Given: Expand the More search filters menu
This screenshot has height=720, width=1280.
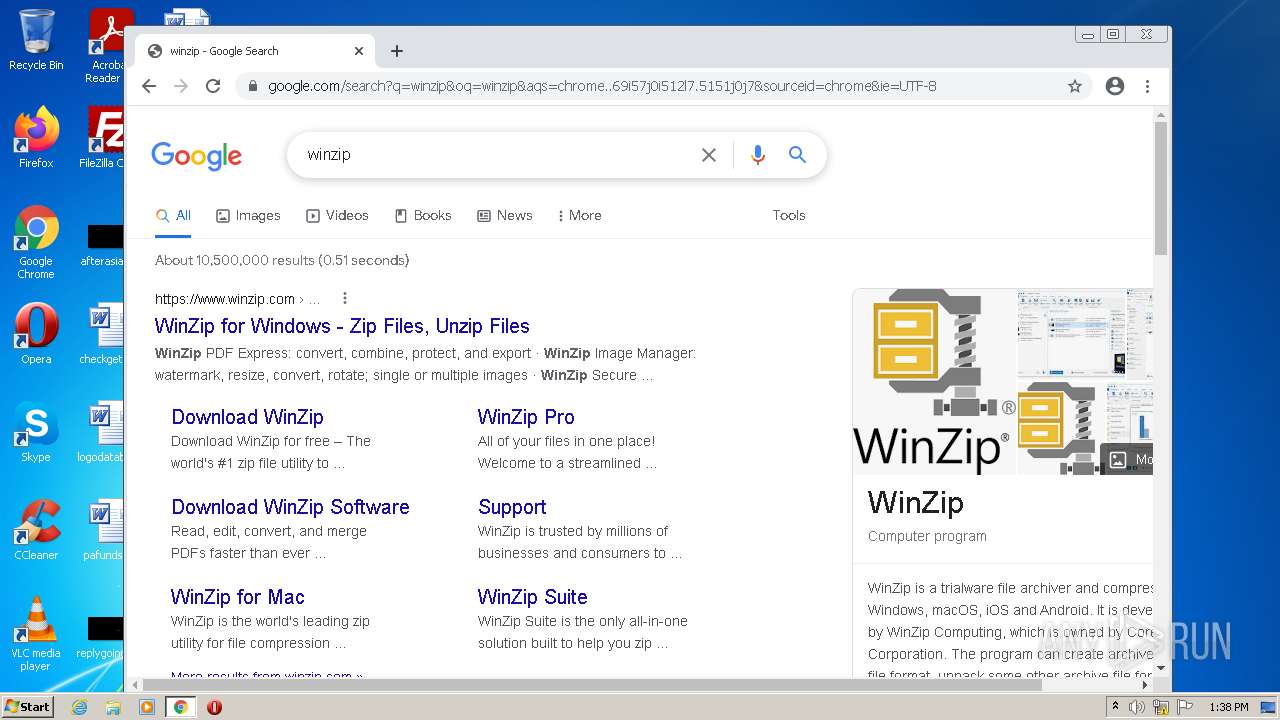Looking at the screenshot, I should pyautogui.click(x=580, y=215).
